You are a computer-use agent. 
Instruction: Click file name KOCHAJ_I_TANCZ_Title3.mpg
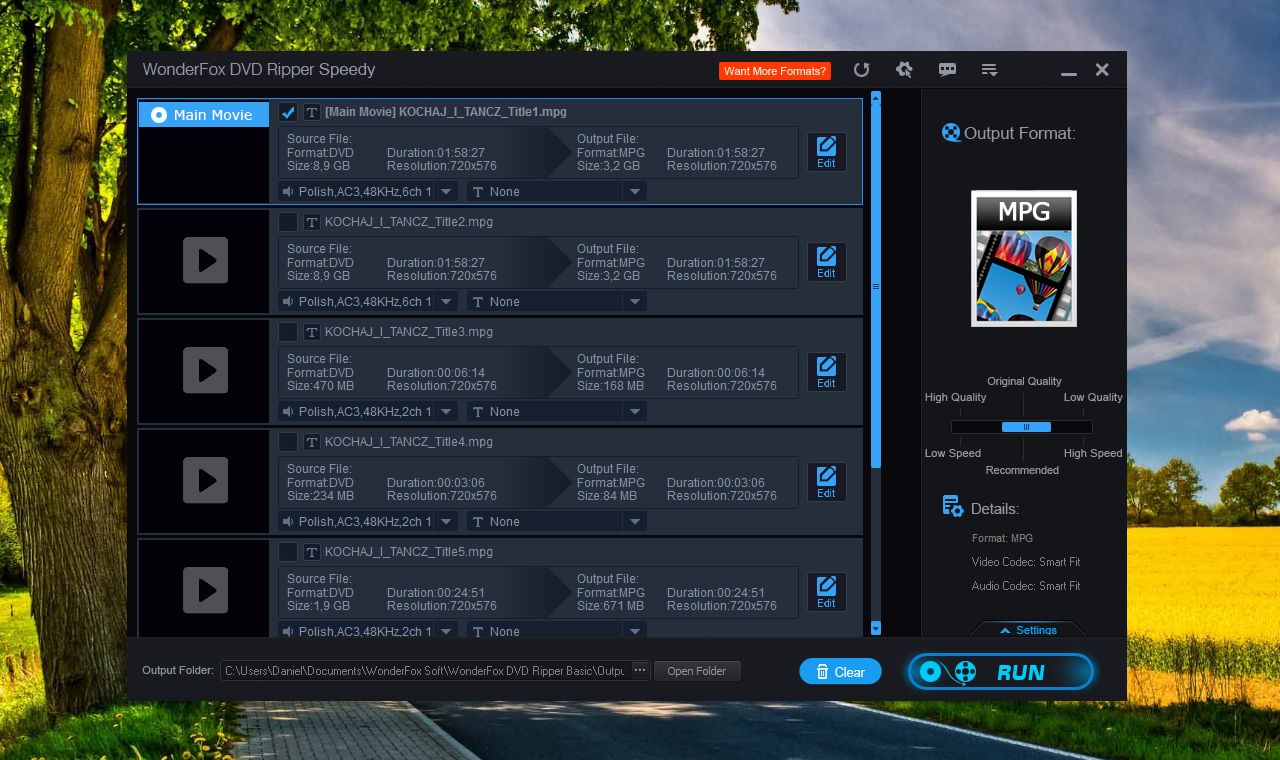pyautogui.click(x=409, y=332)
